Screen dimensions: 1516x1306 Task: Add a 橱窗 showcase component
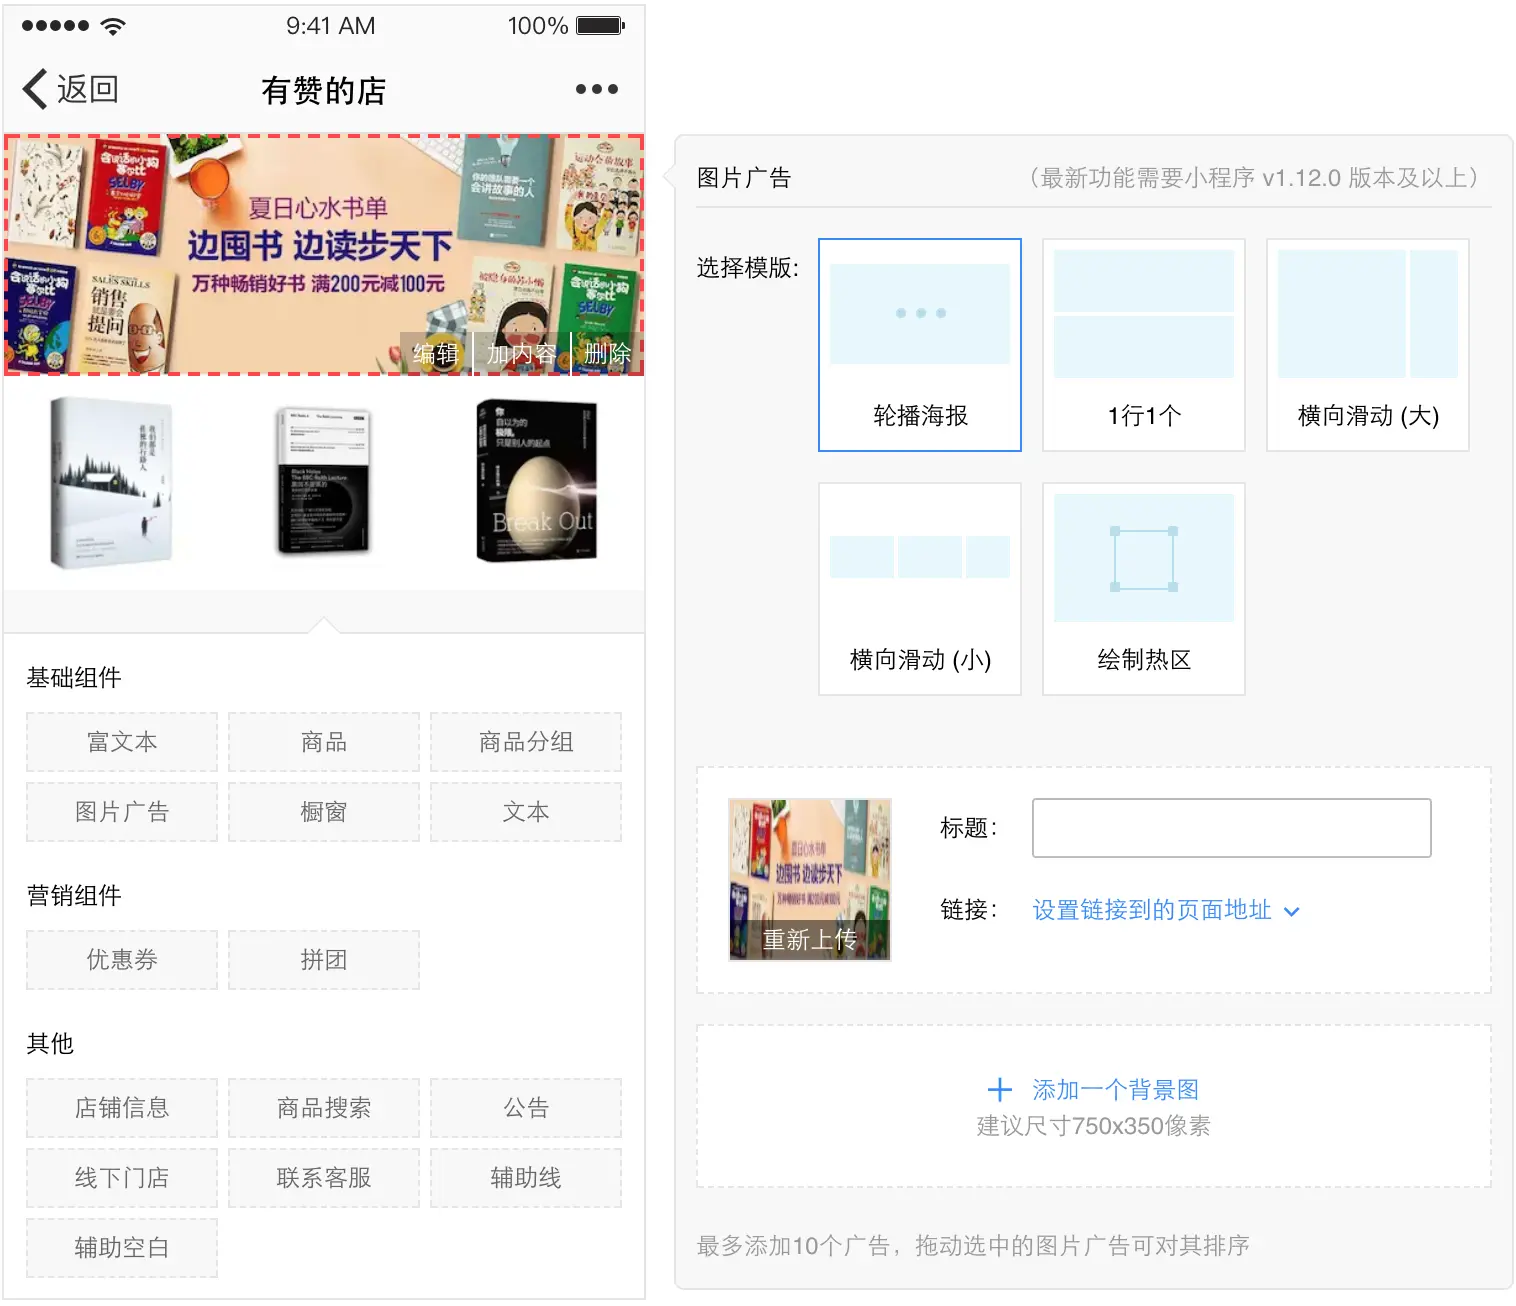pyautogui.click(x=324, y=812)
